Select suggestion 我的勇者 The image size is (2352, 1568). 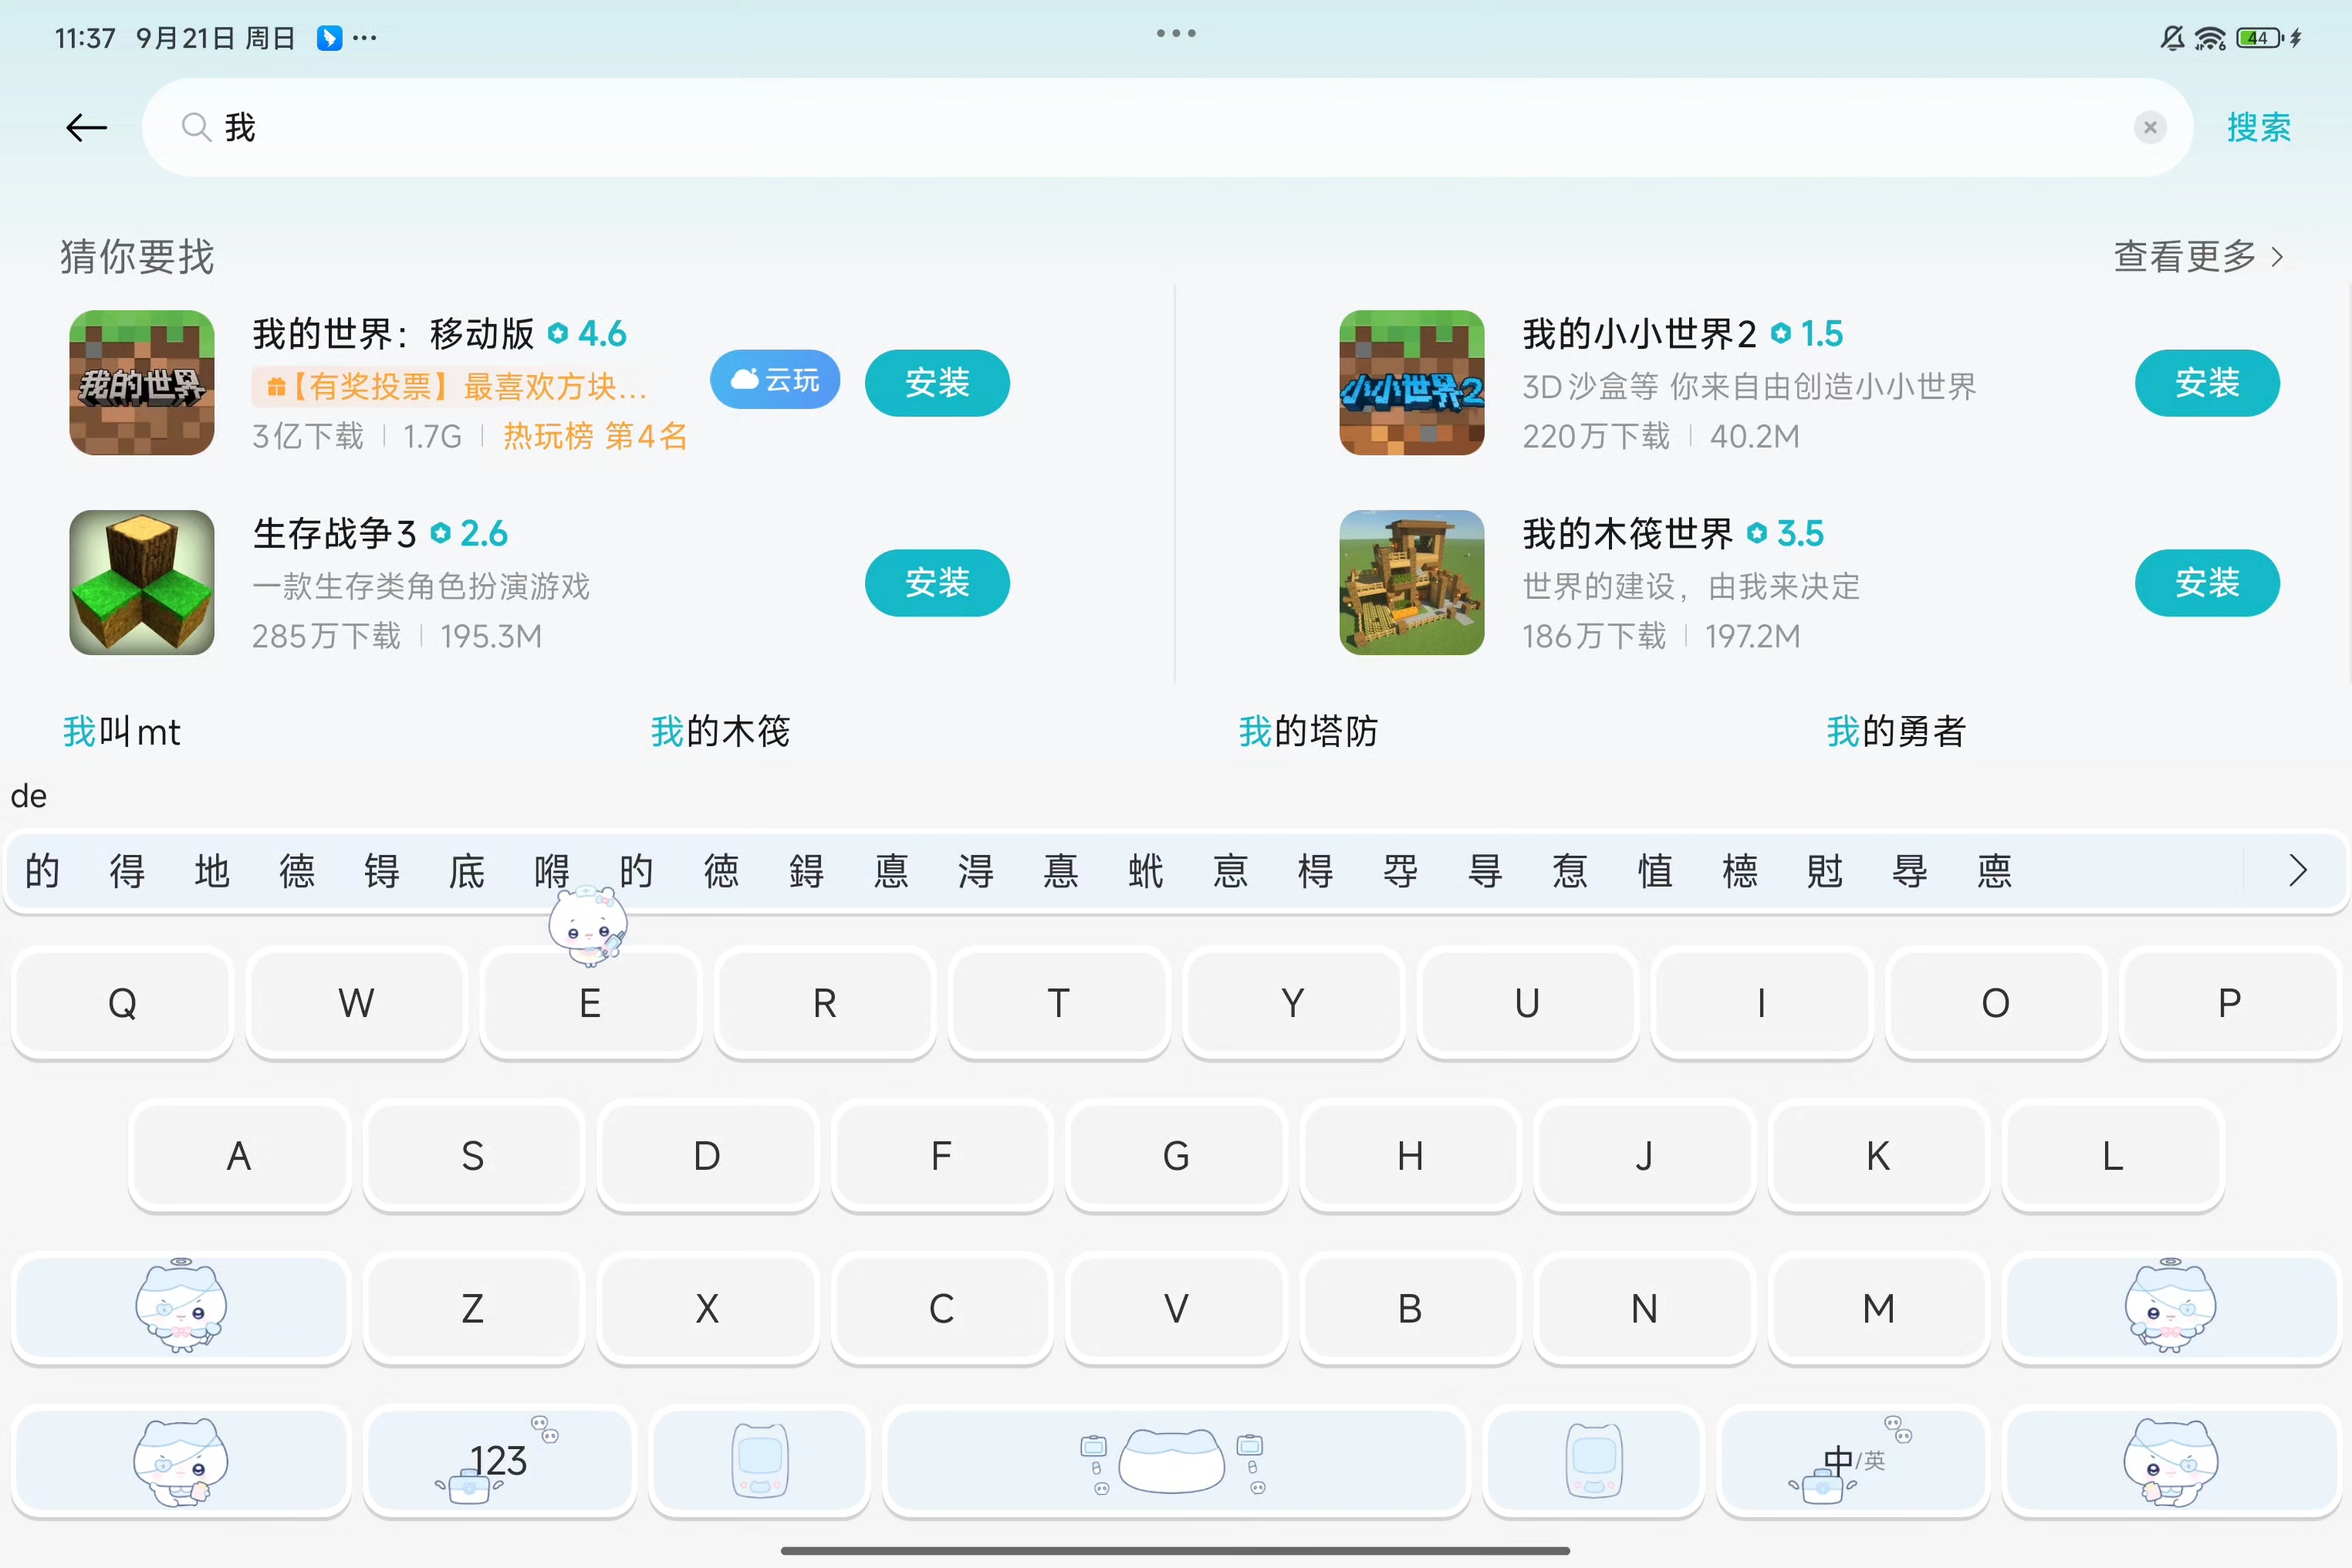click(1896, 732)
